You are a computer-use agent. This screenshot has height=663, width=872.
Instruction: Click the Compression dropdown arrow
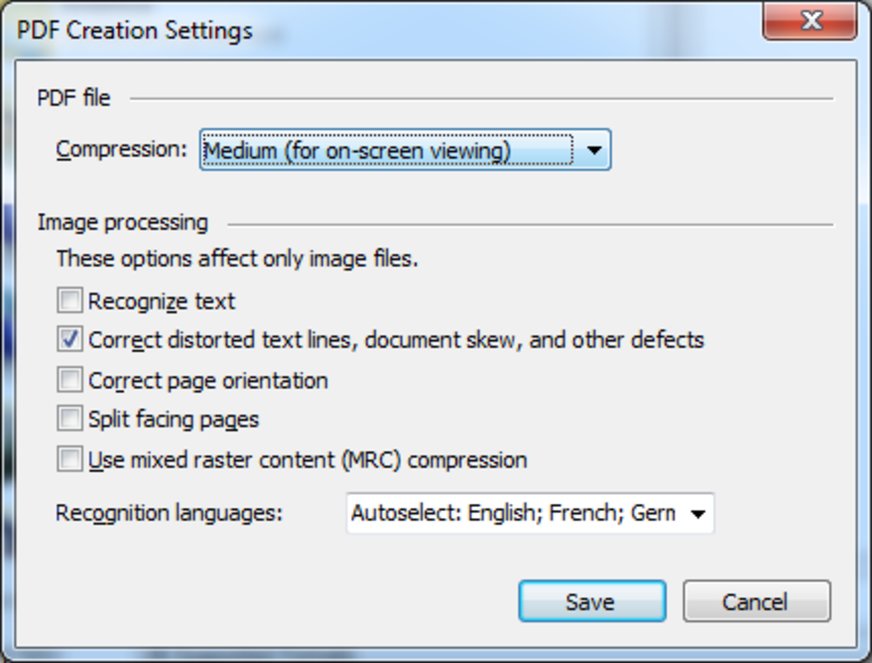coord(594,151)
